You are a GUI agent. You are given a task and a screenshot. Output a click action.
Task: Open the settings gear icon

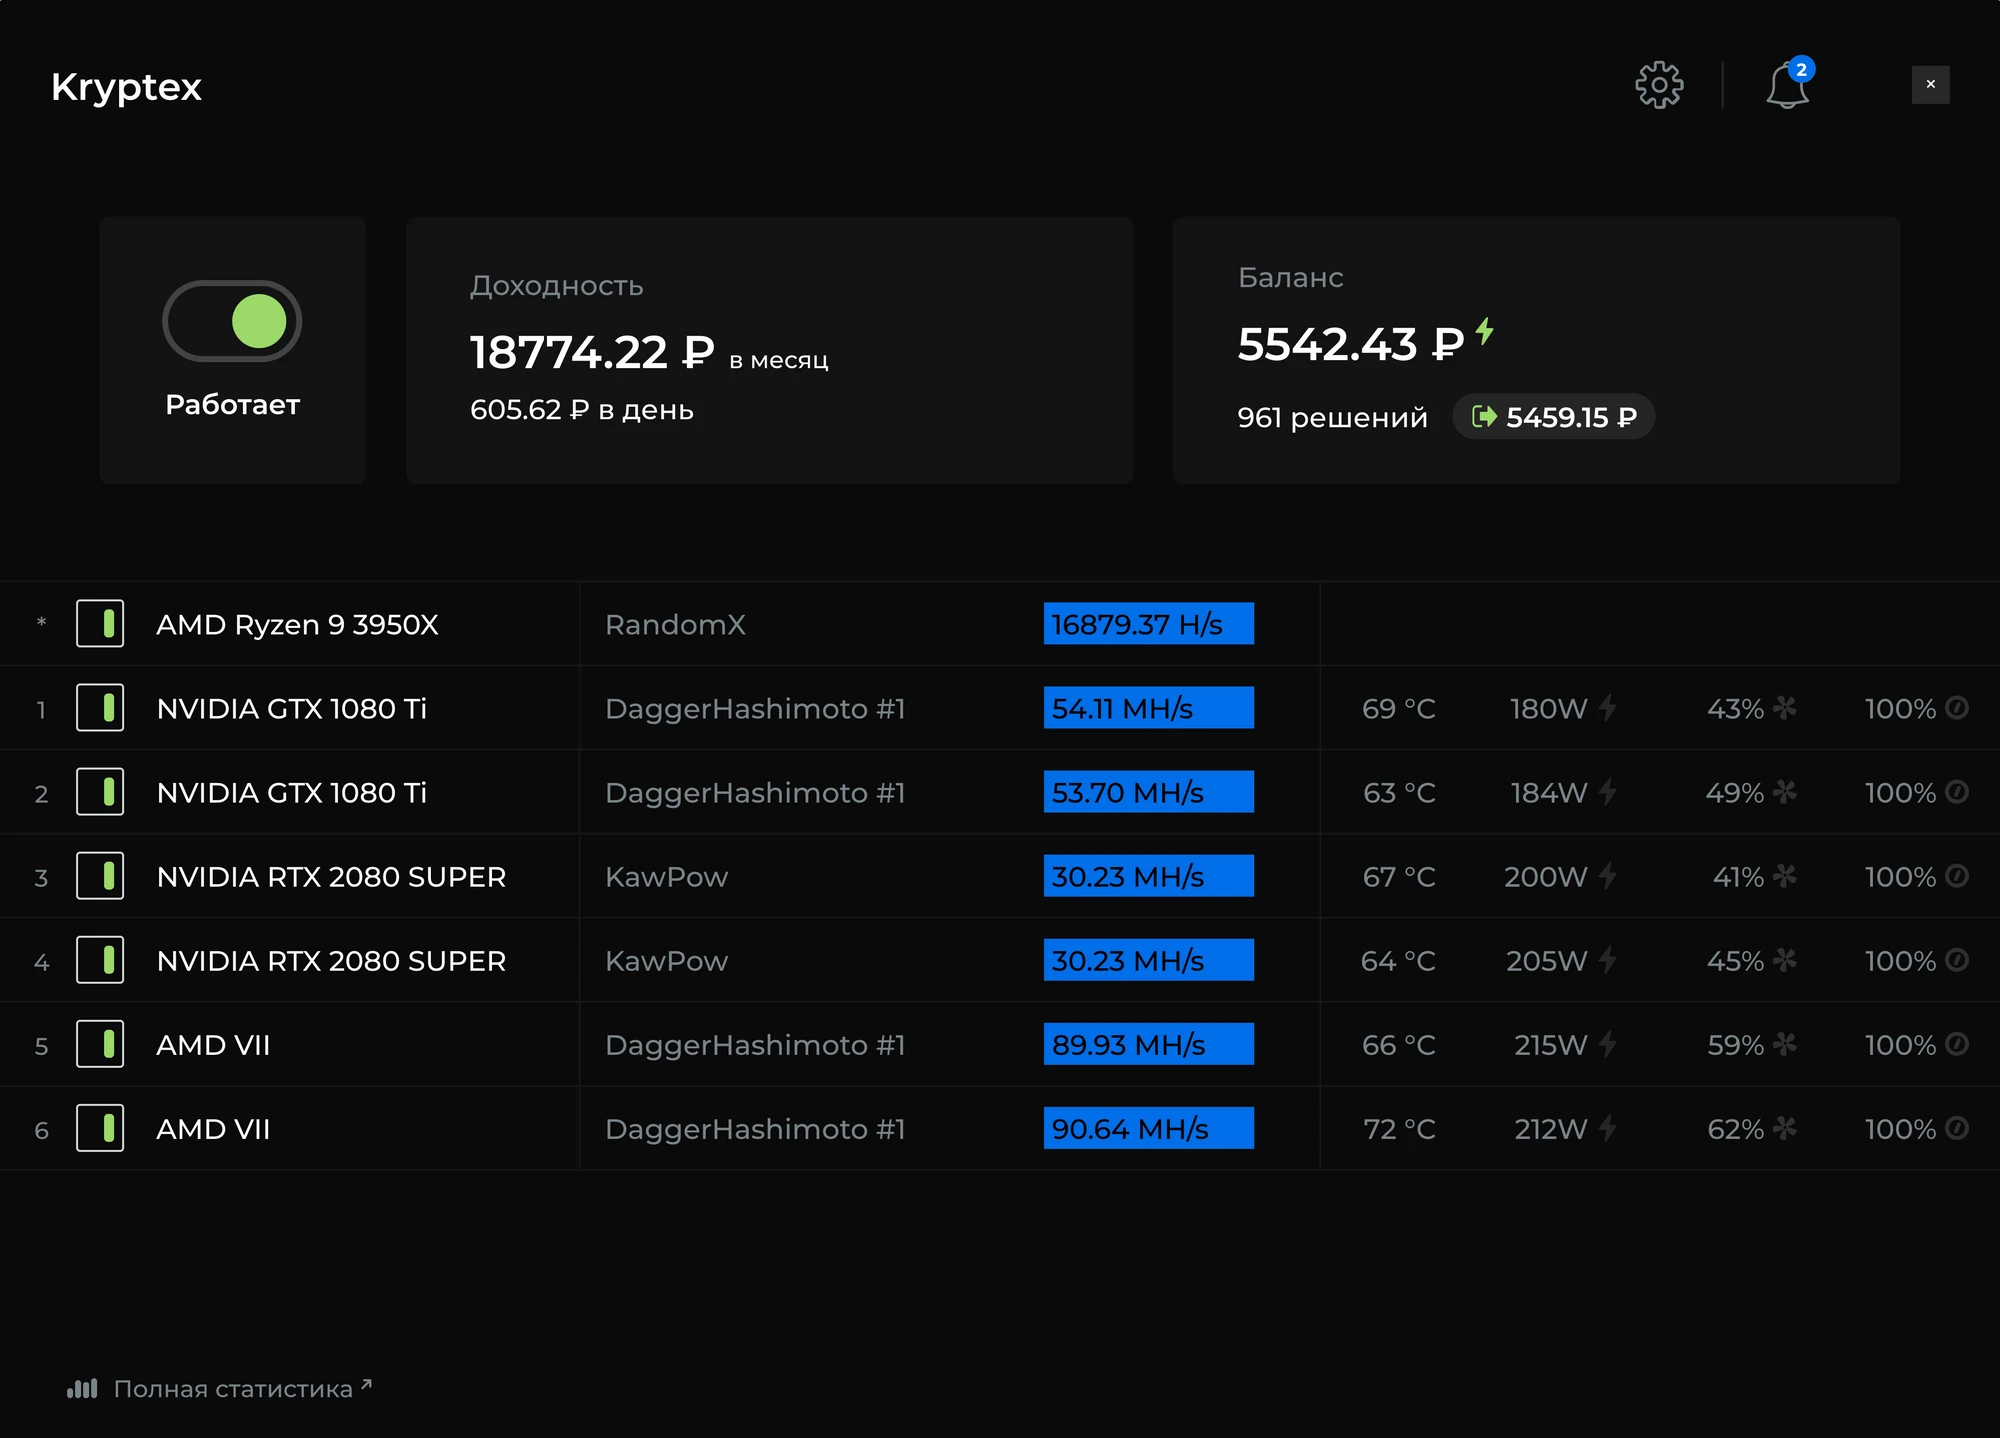pos(1660,84)
